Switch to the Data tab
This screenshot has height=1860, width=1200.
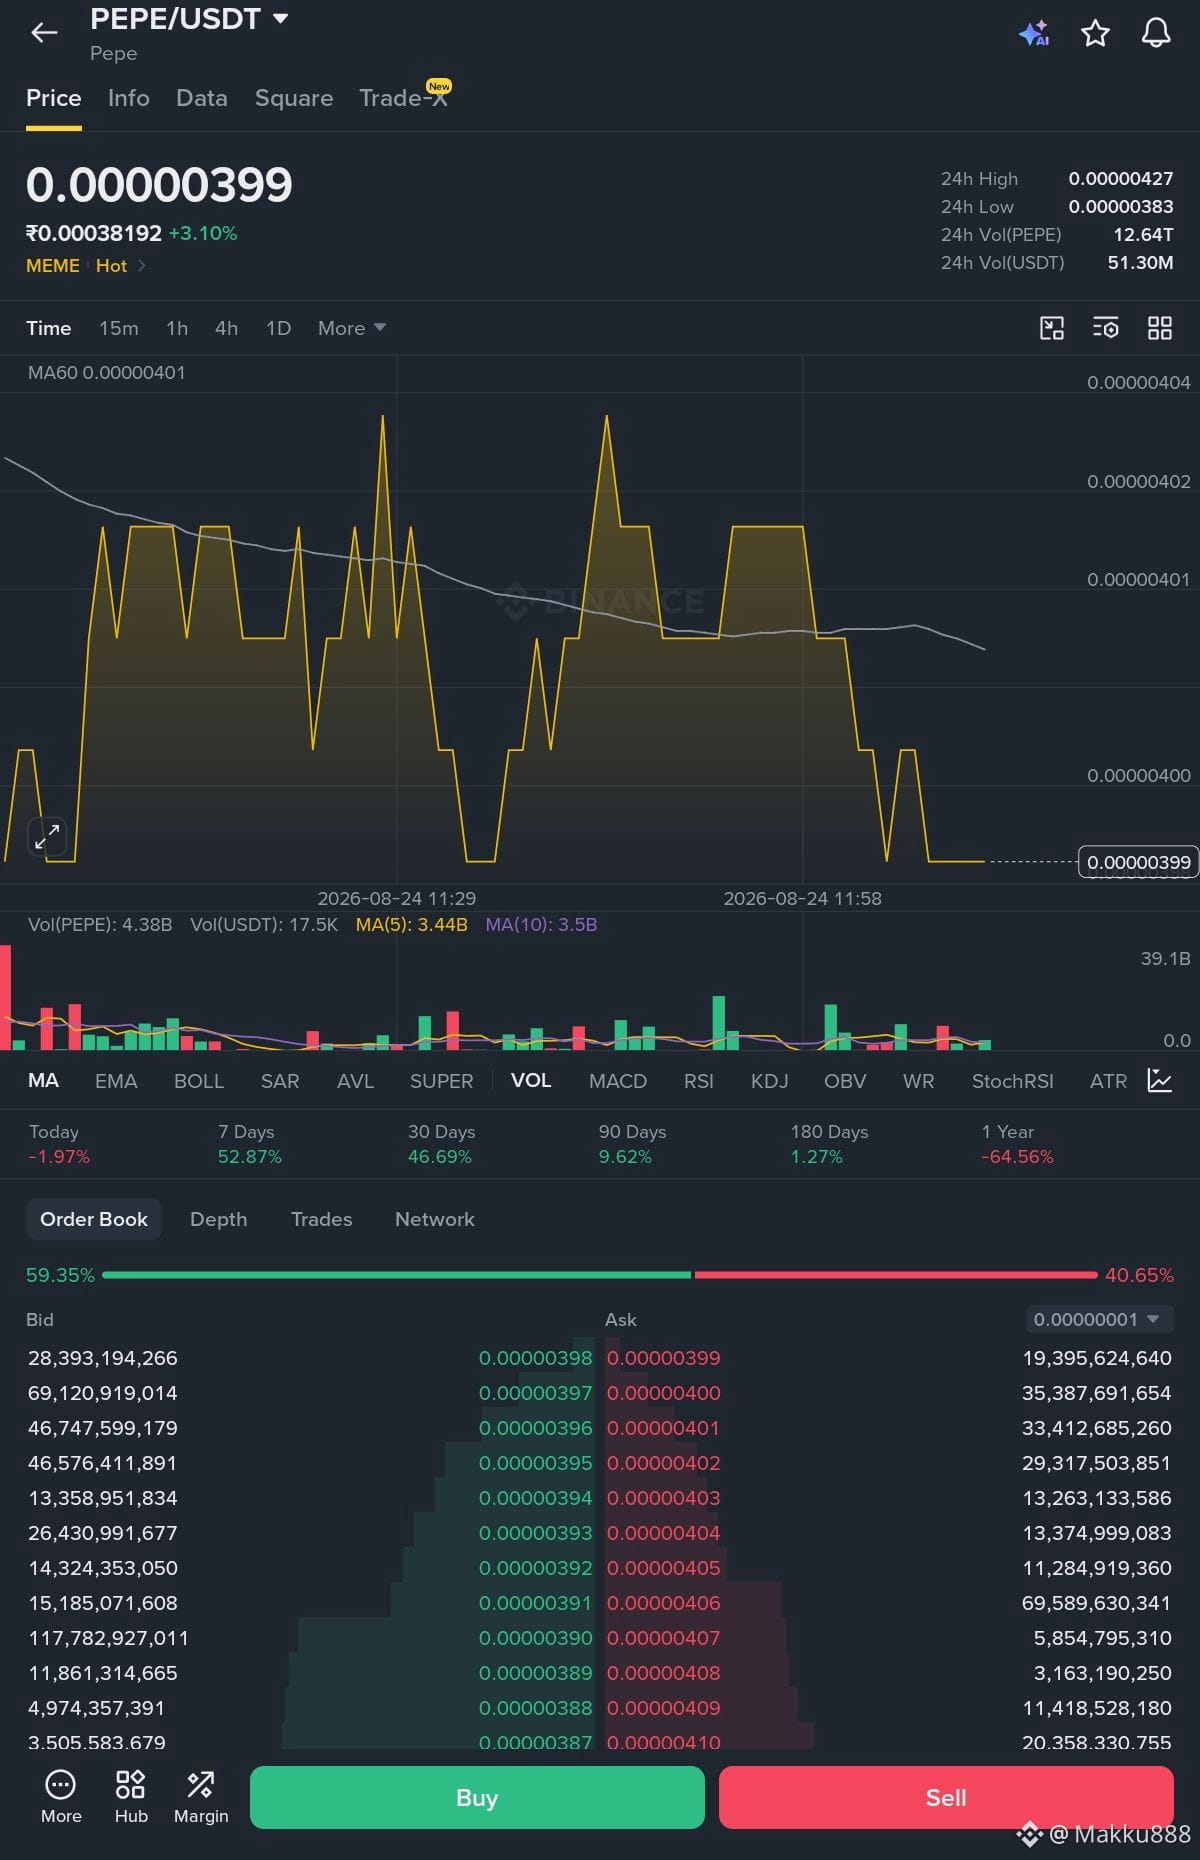point(202,98)
